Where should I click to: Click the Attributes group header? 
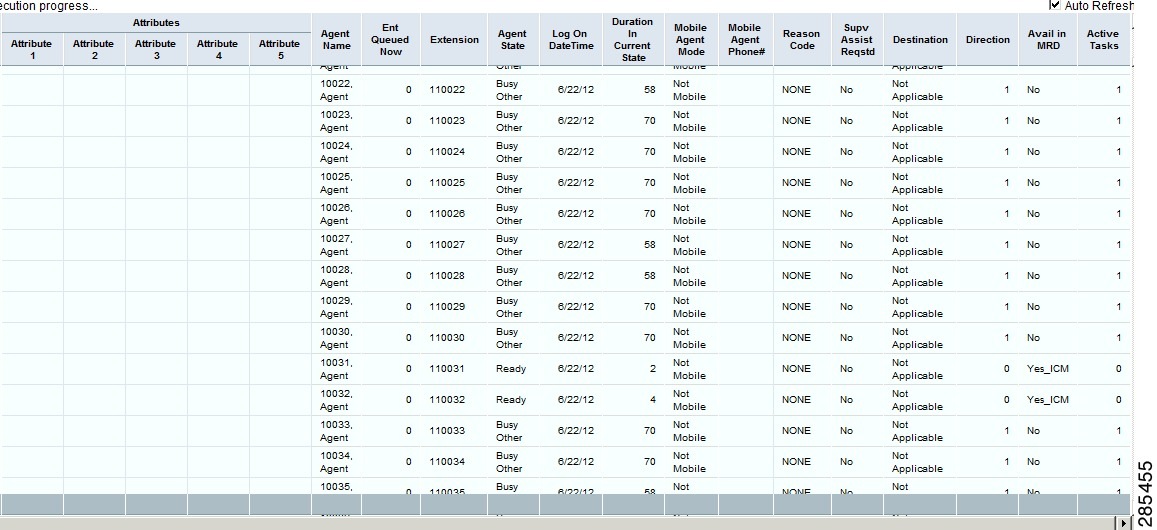tap(156, 23)
